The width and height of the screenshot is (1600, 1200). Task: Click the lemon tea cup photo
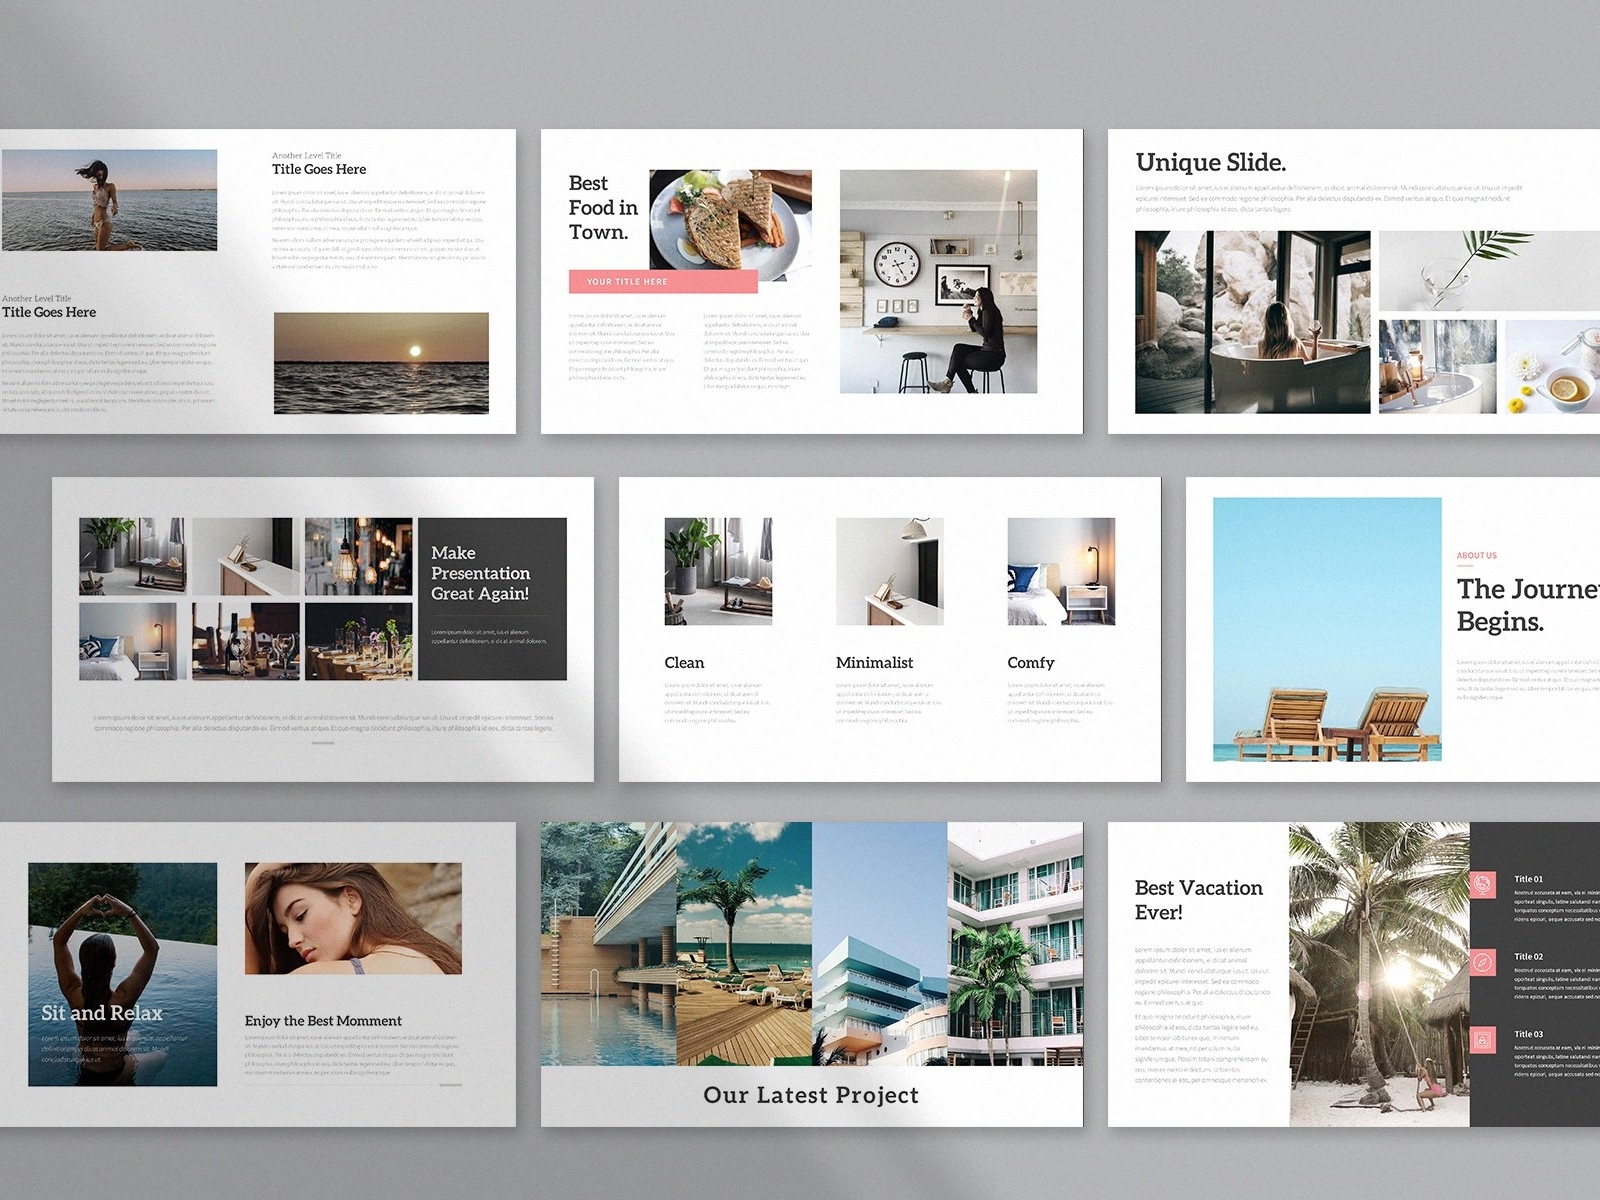1552,367
